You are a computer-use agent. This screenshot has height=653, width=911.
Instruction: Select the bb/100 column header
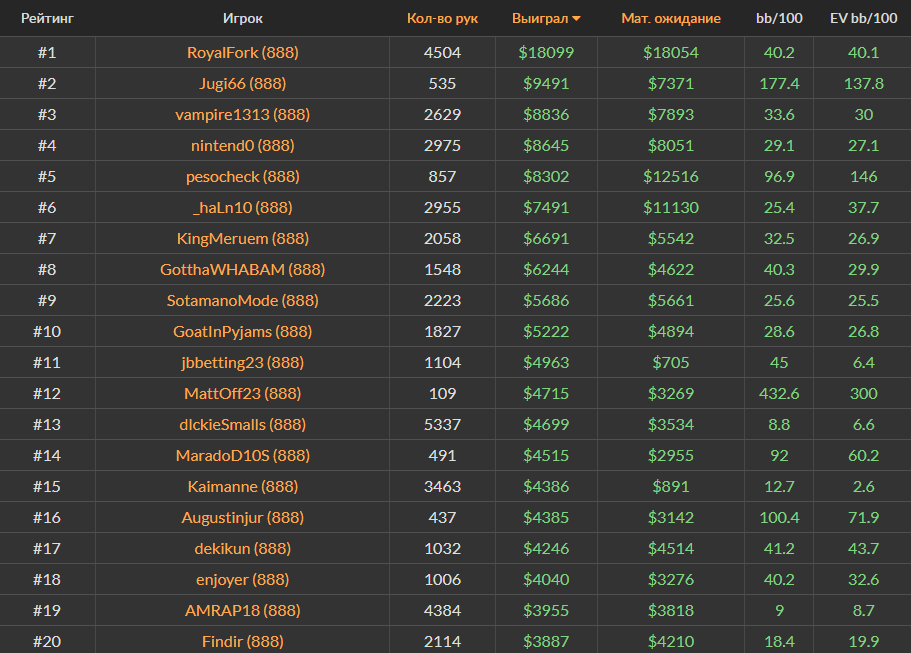coord(778,19)
